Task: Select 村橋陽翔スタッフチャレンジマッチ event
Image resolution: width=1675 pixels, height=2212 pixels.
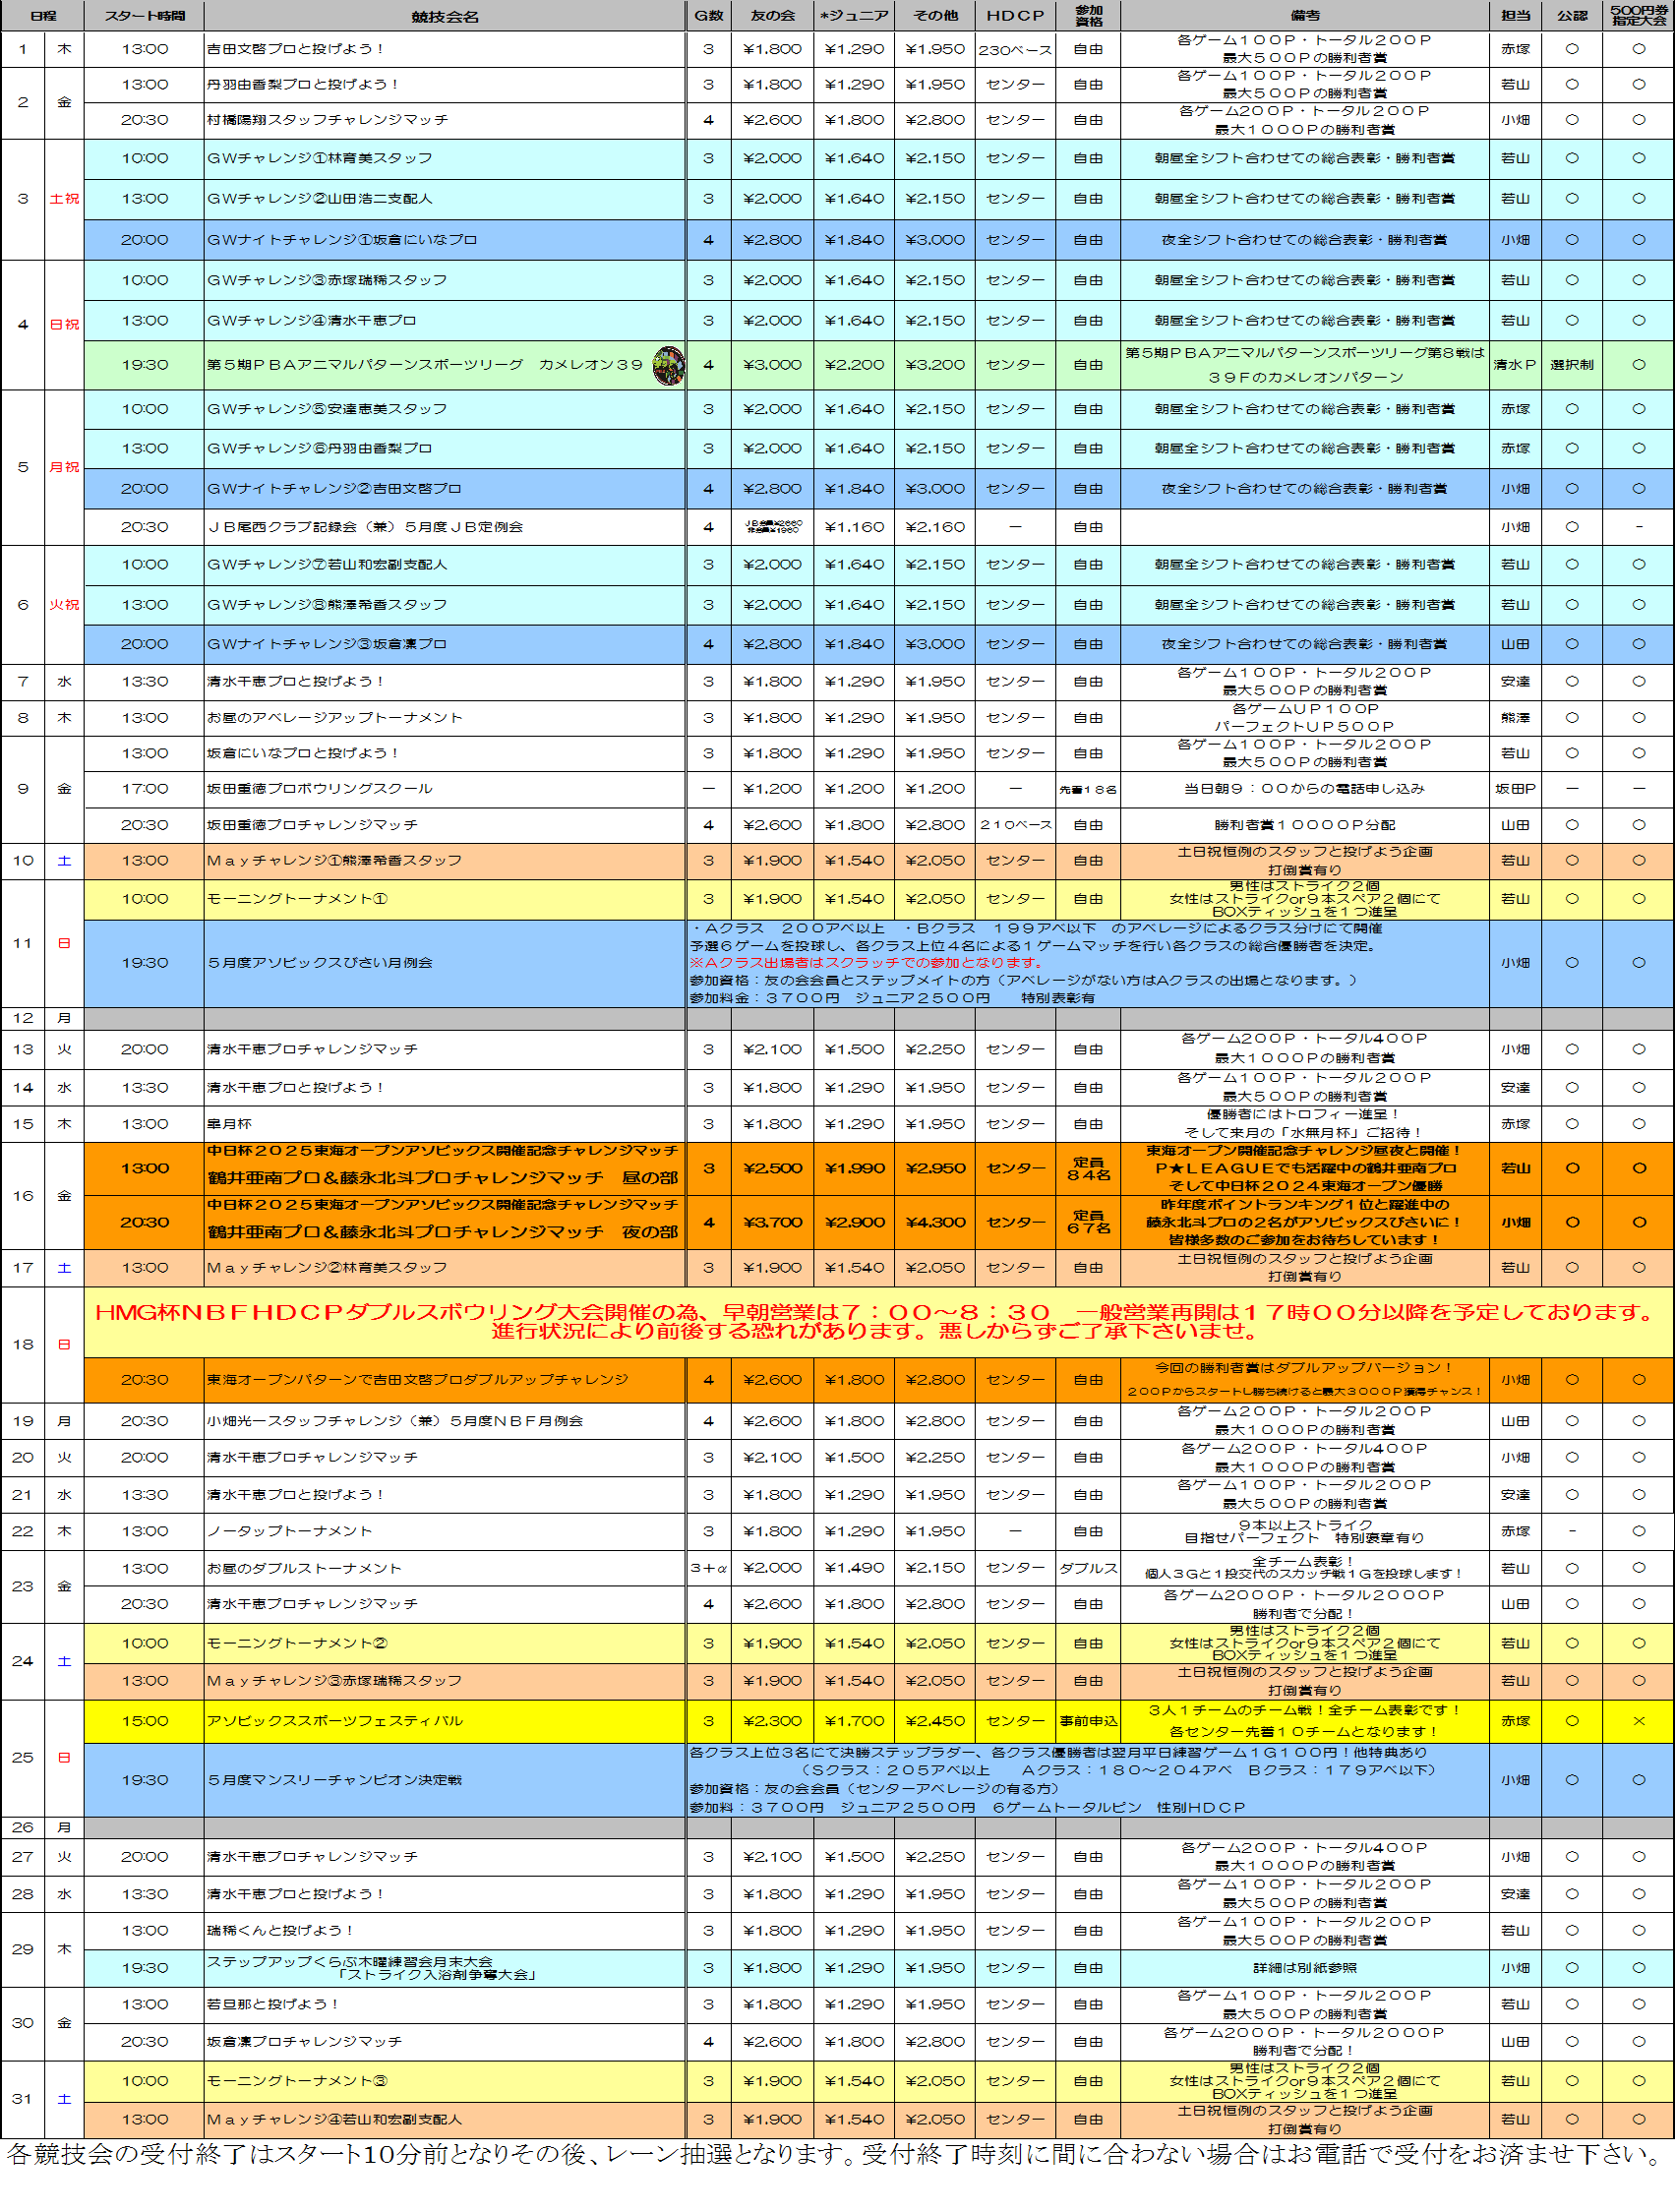Action: click(x=327, y=120)
